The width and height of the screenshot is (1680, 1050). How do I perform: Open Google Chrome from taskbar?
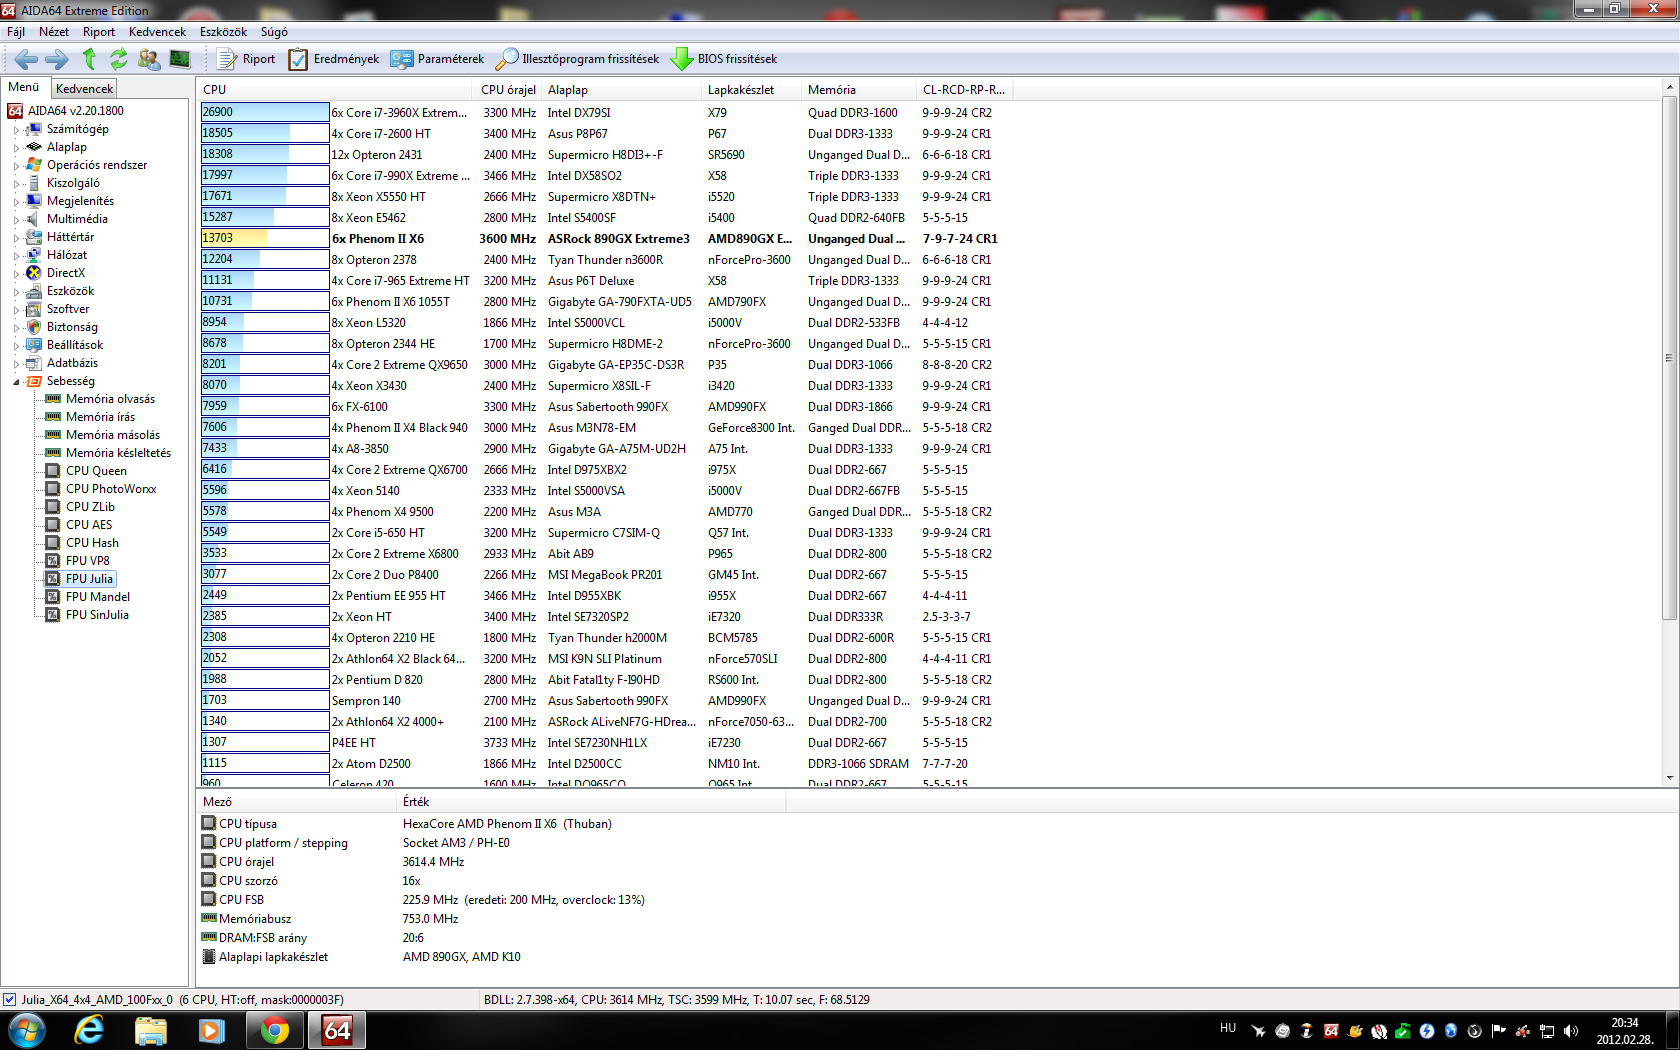[x=274, y=1030]
